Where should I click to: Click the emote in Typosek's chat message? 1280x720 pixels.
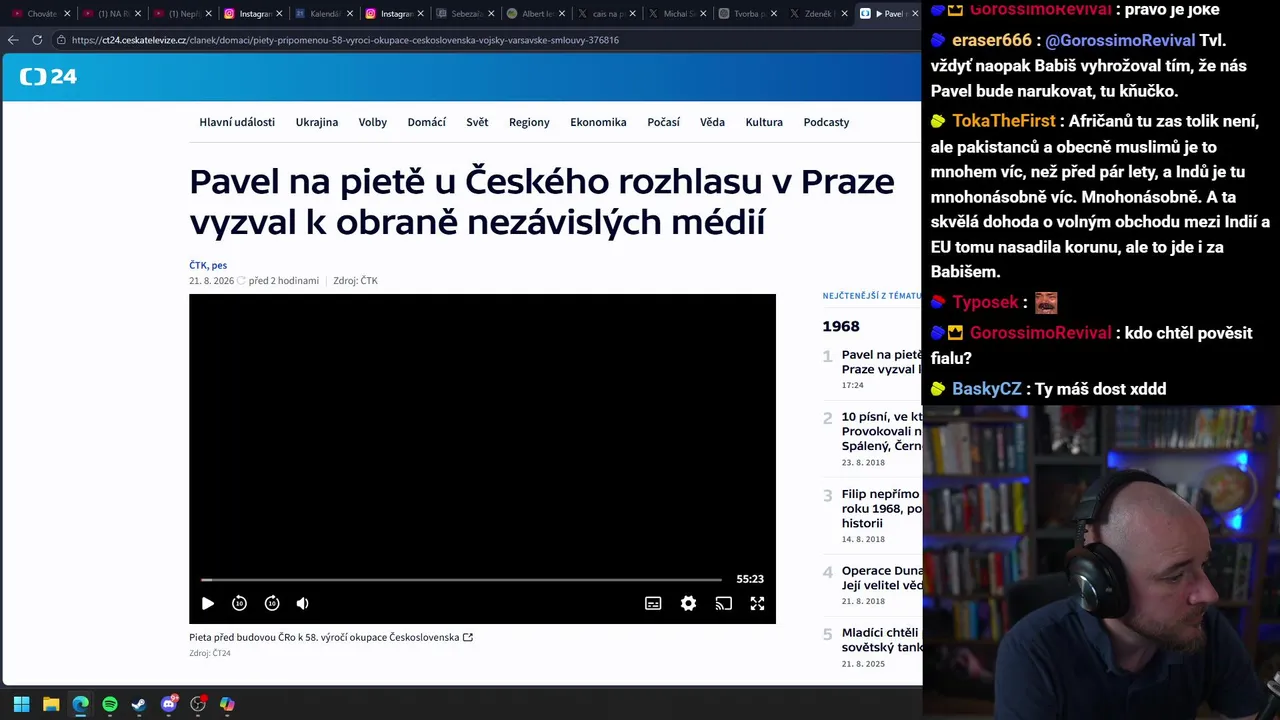1046,302
